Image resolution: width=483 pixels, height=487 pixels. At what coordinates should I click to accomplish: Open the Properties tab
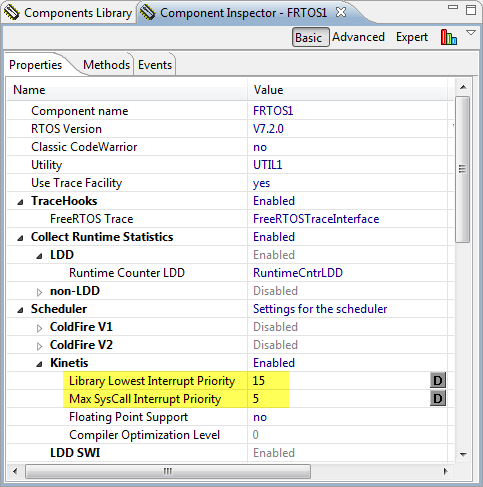36,65
